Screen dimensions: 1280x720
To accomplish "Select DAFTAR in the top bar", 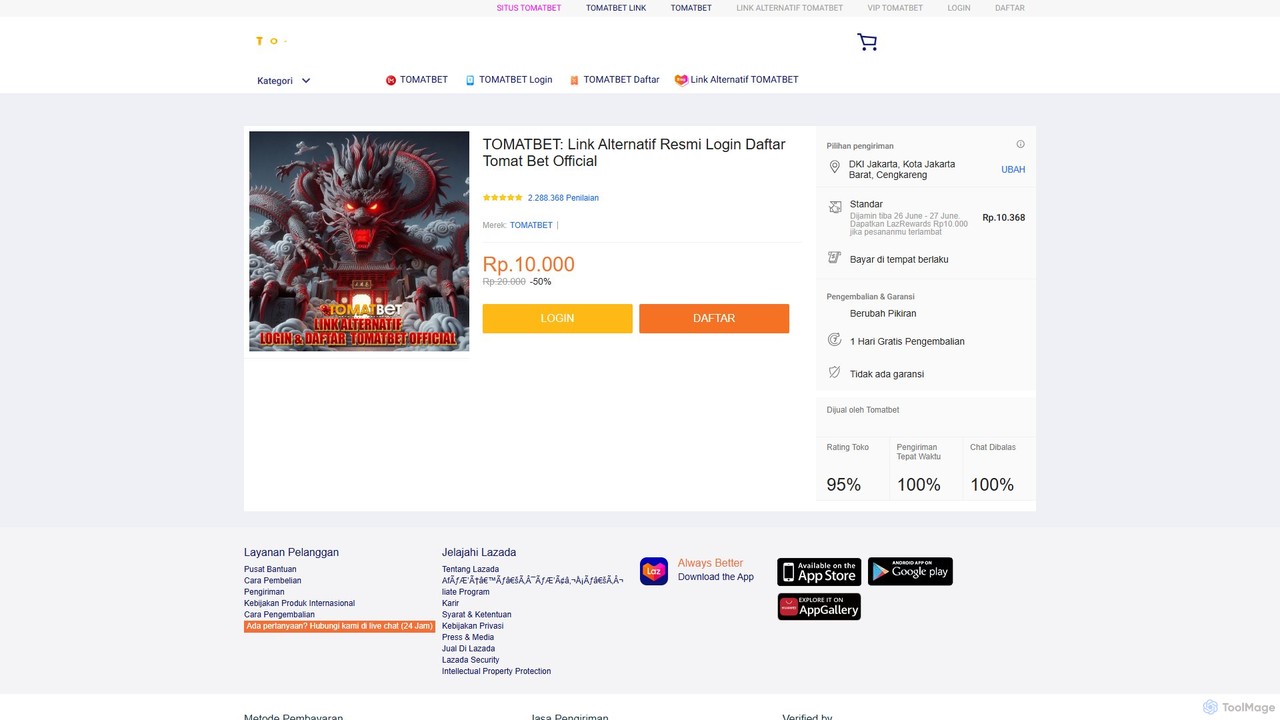I will [1010, 8].
